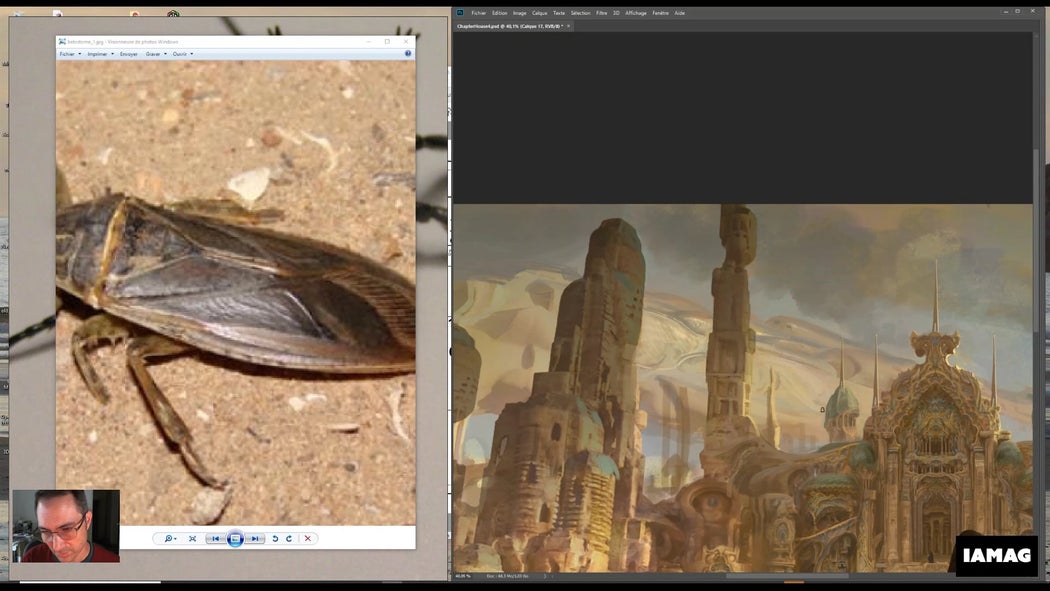Open the zoom level dropdown arrow
The height and width of the screenshot is (591, 1050).
click(x=176, y=538)
